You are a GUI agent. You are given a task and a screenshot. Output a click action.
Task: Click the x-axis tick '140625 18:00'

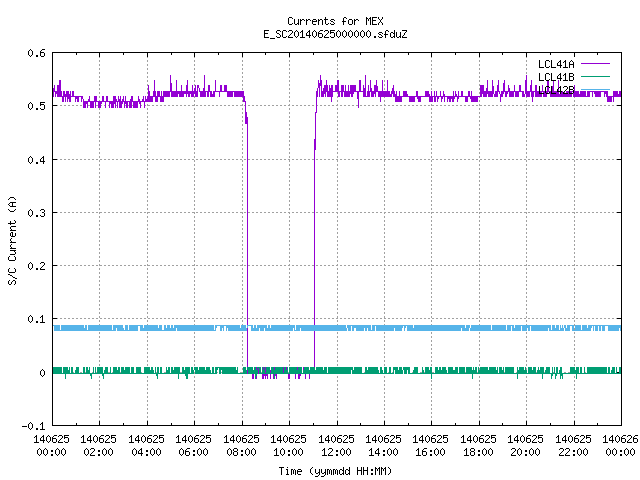point(478,445)
